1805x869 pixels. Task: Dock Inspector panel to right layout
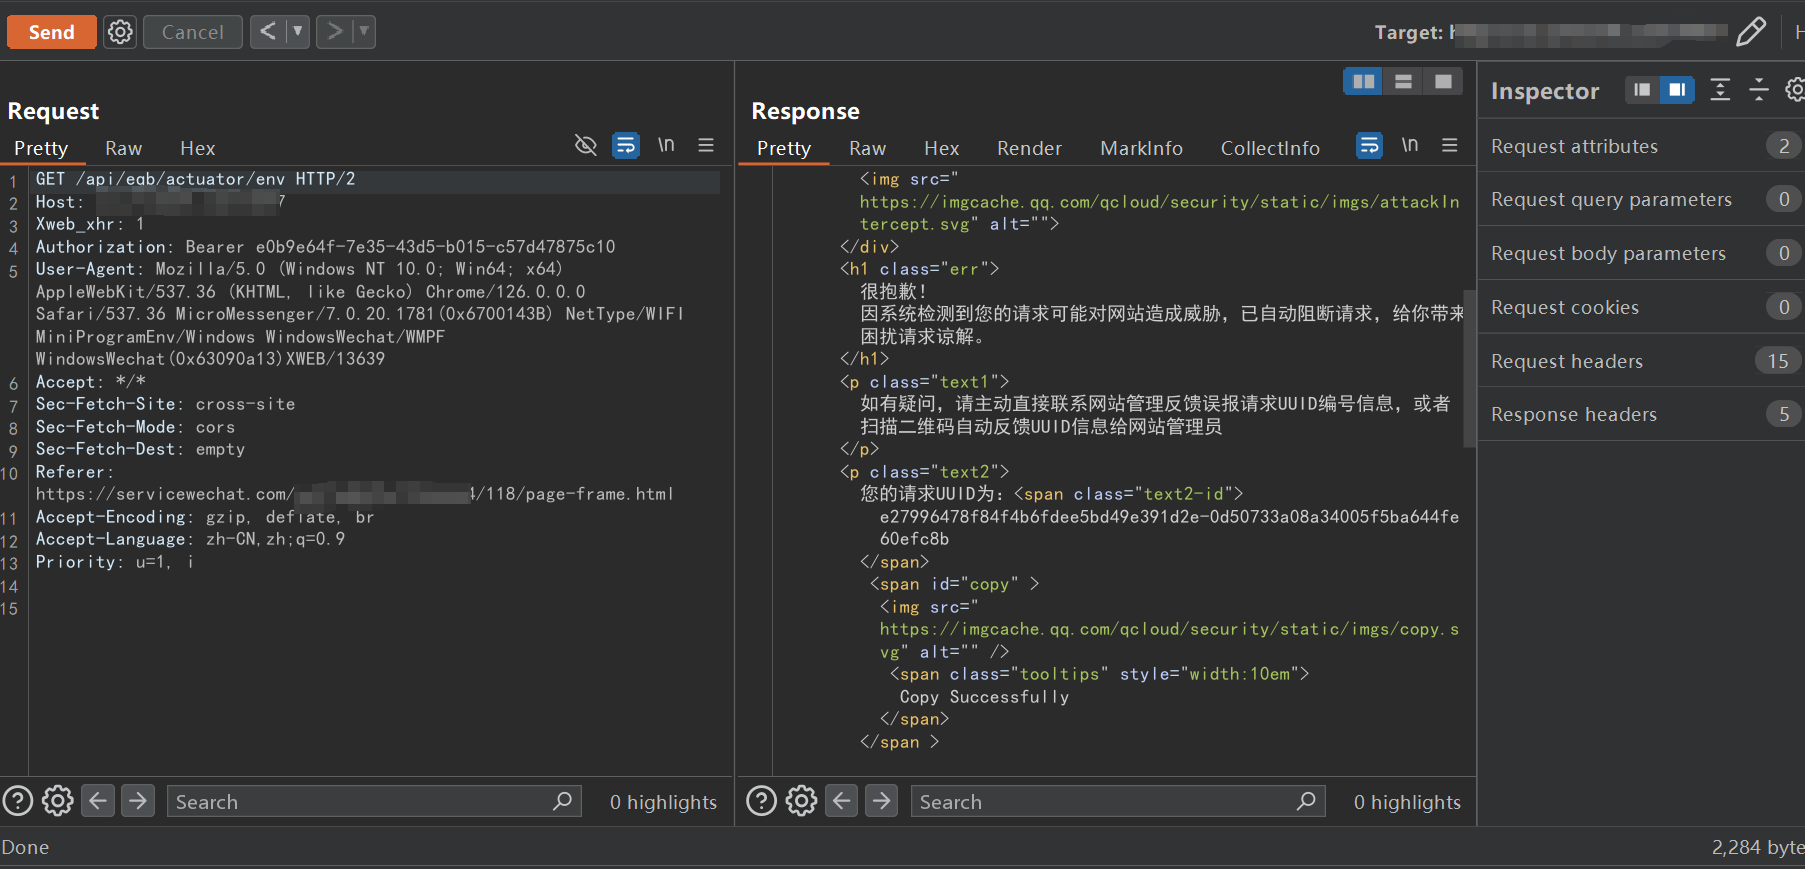(x=1677, y=90)
